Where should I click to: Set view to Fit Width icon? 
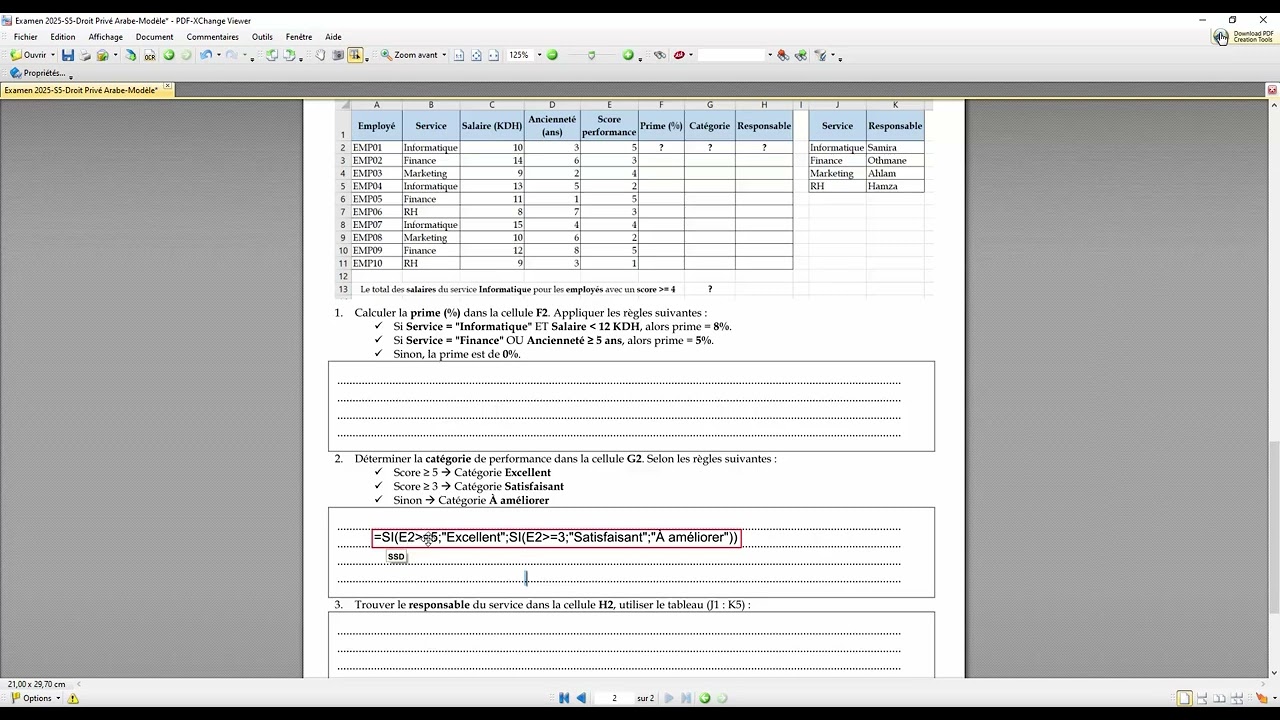point(493,55)
